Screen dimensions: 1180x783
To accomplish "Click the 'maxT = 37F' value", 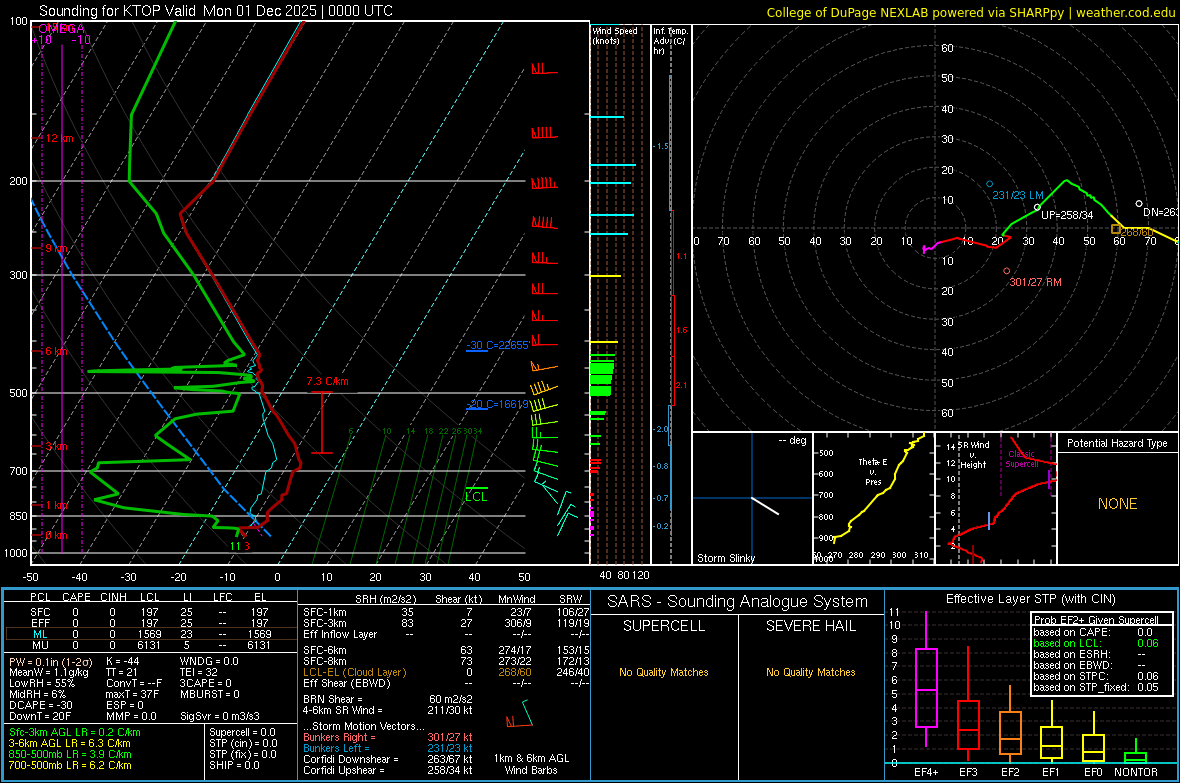I will click(x=132, y=694).
